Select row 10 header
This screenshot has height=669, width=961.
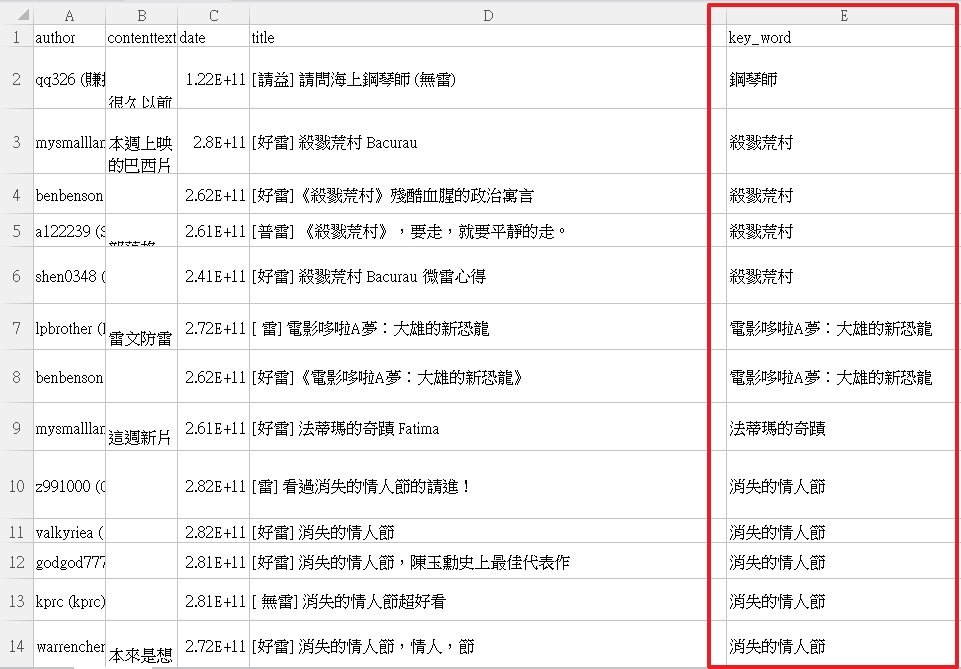17,486
